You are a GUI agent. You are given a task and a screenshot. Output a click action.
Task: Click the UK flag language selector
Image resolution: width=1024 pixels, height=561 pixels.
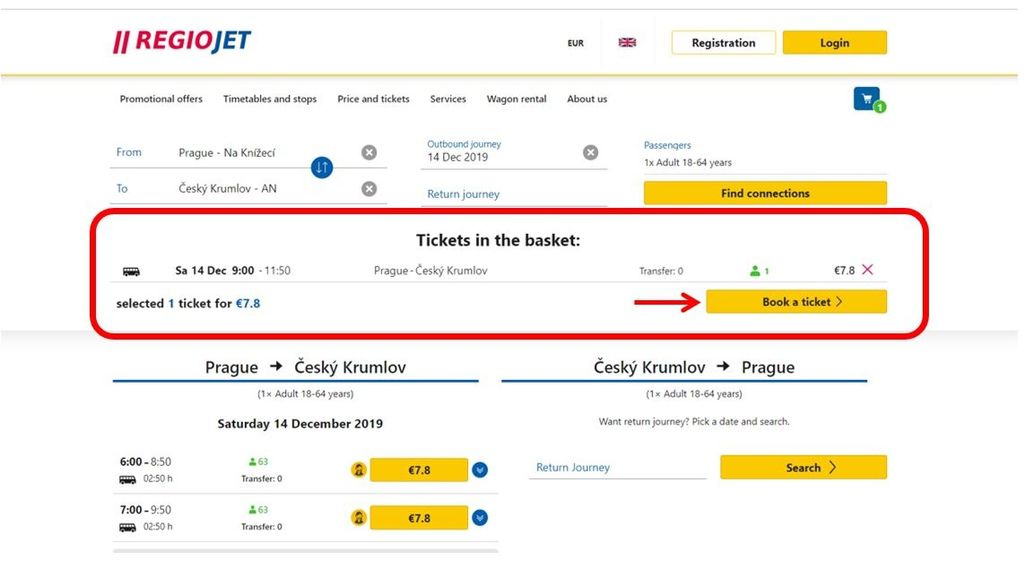[627, 42]
